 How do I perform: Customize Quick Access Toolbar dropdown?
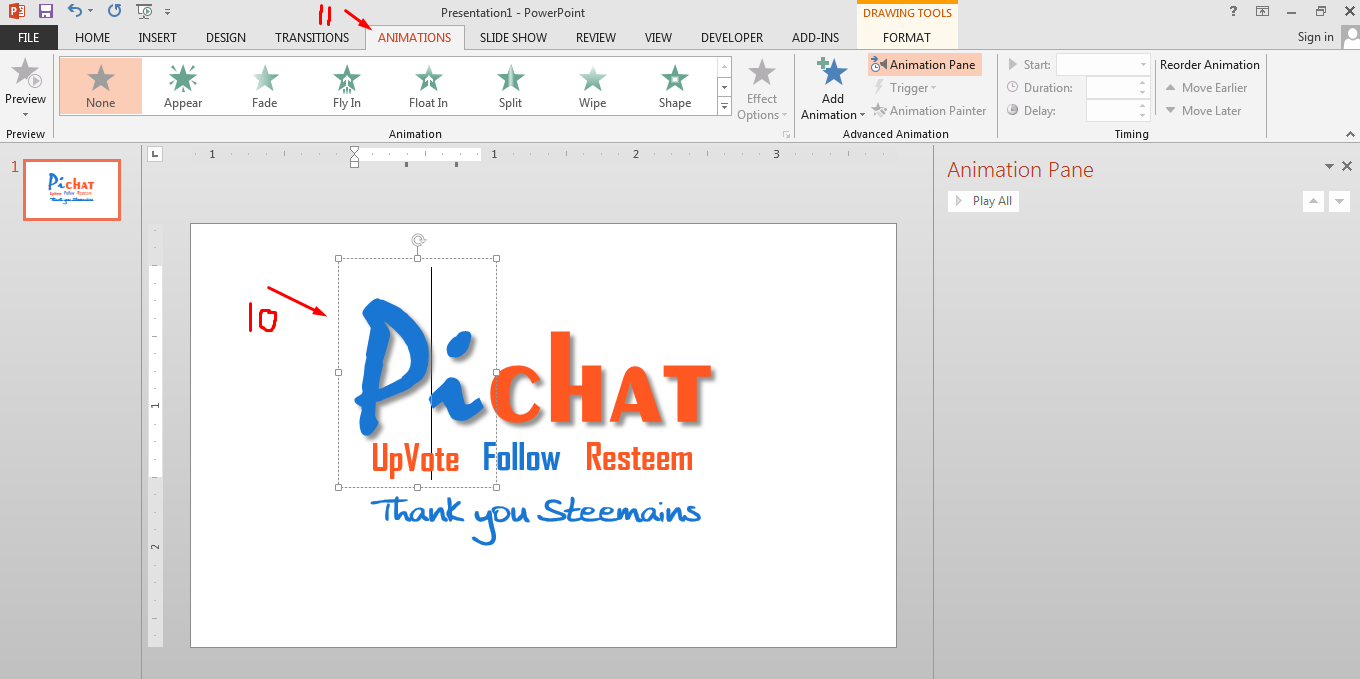167,12
